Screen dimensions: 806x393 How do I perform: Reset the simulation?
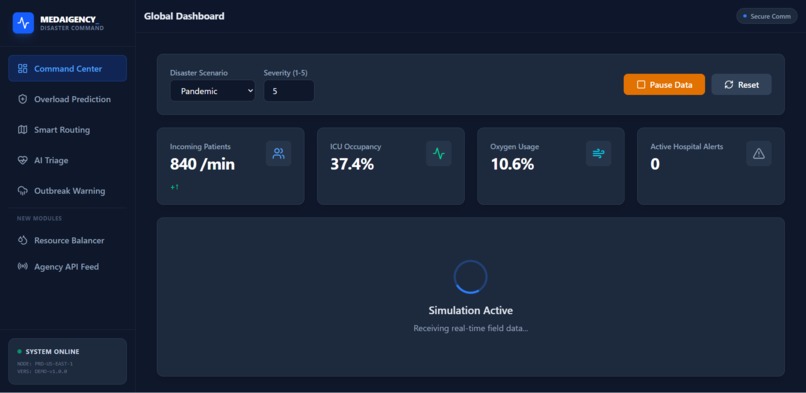741,85
